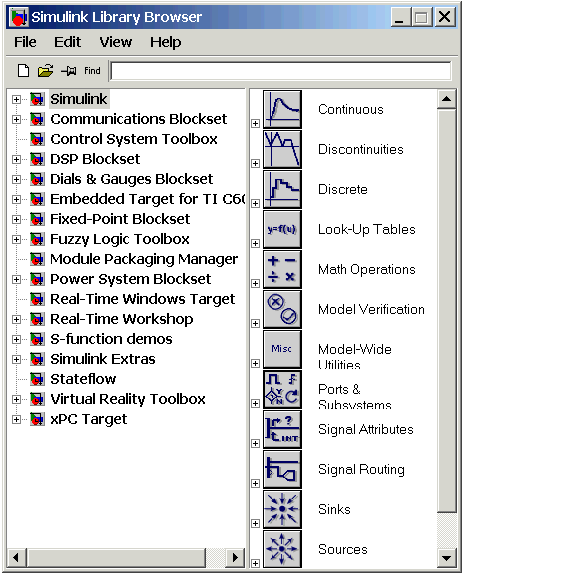Open the File menu

click(25, 42)
